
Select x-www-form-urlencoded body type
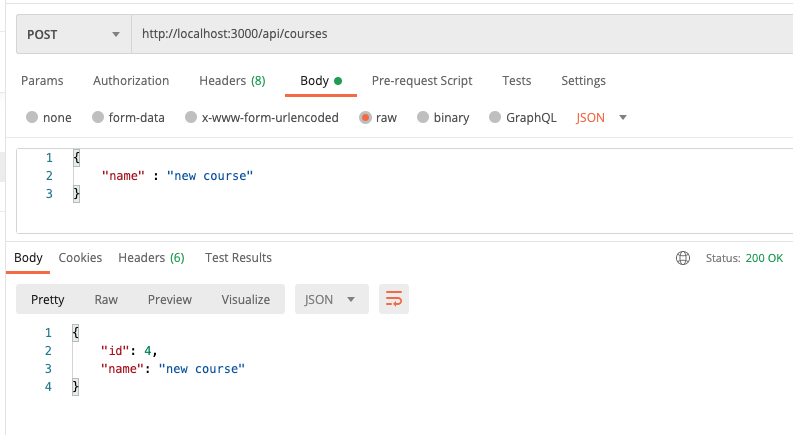coord(191,117)
